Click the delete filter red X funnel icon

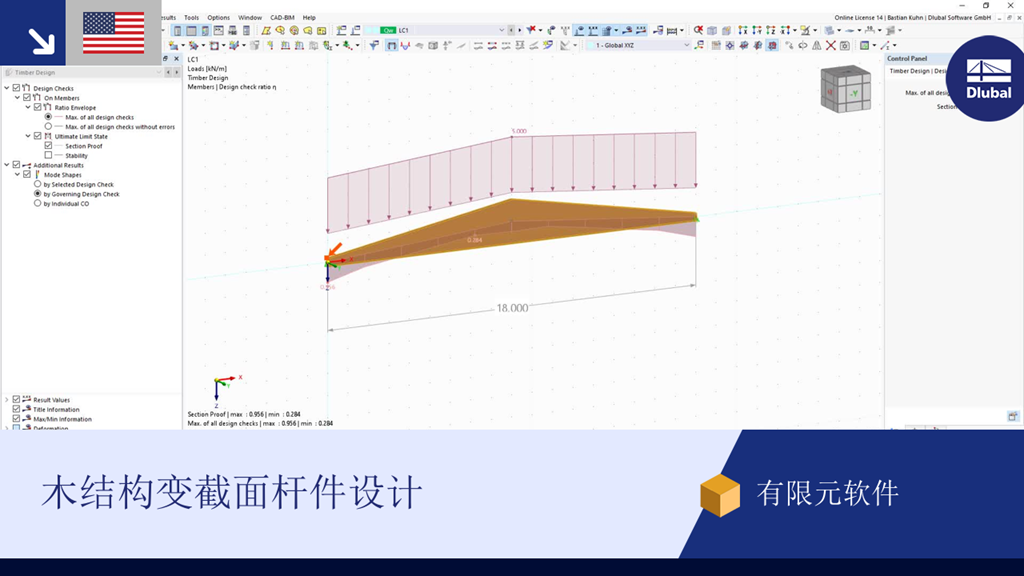click(532, 30)
